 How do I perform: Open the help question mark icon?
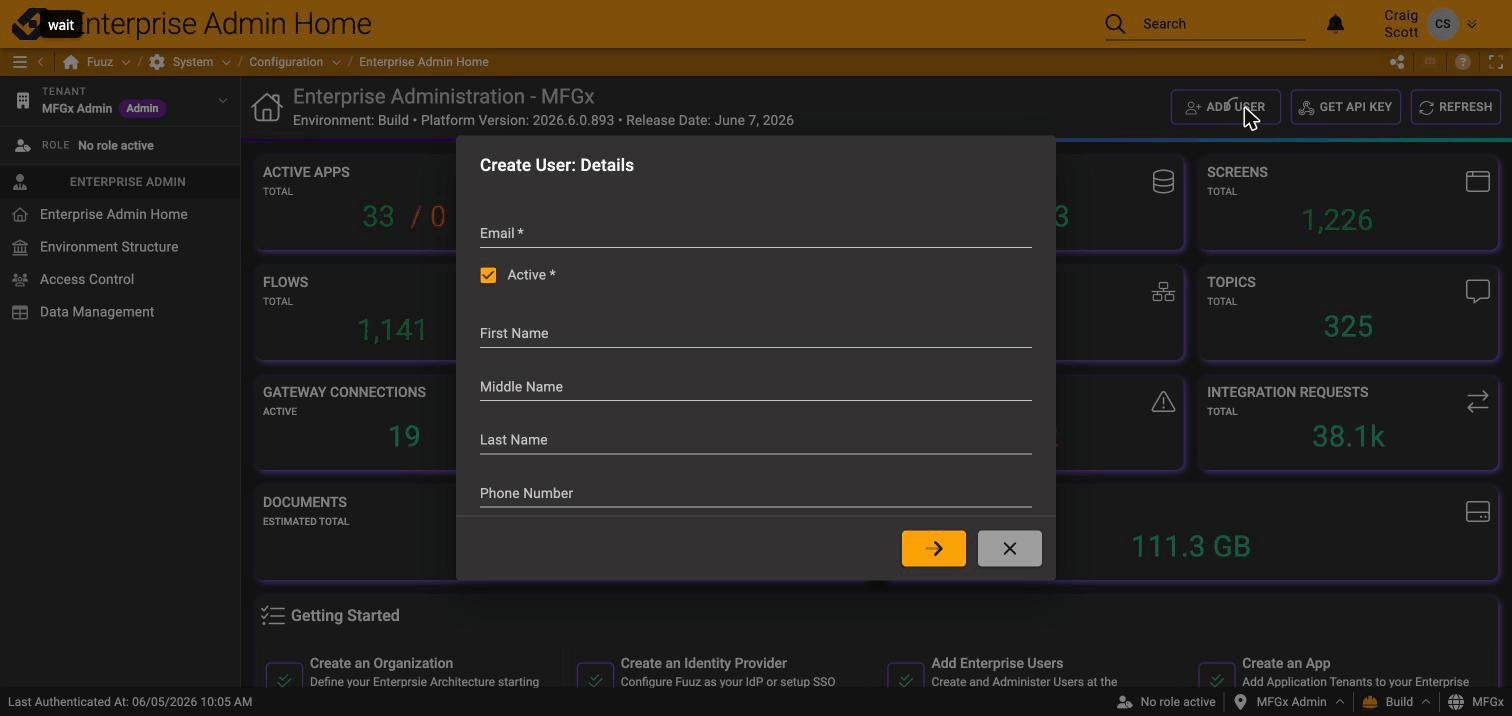pyautogui.click(x=1463, y=62)
